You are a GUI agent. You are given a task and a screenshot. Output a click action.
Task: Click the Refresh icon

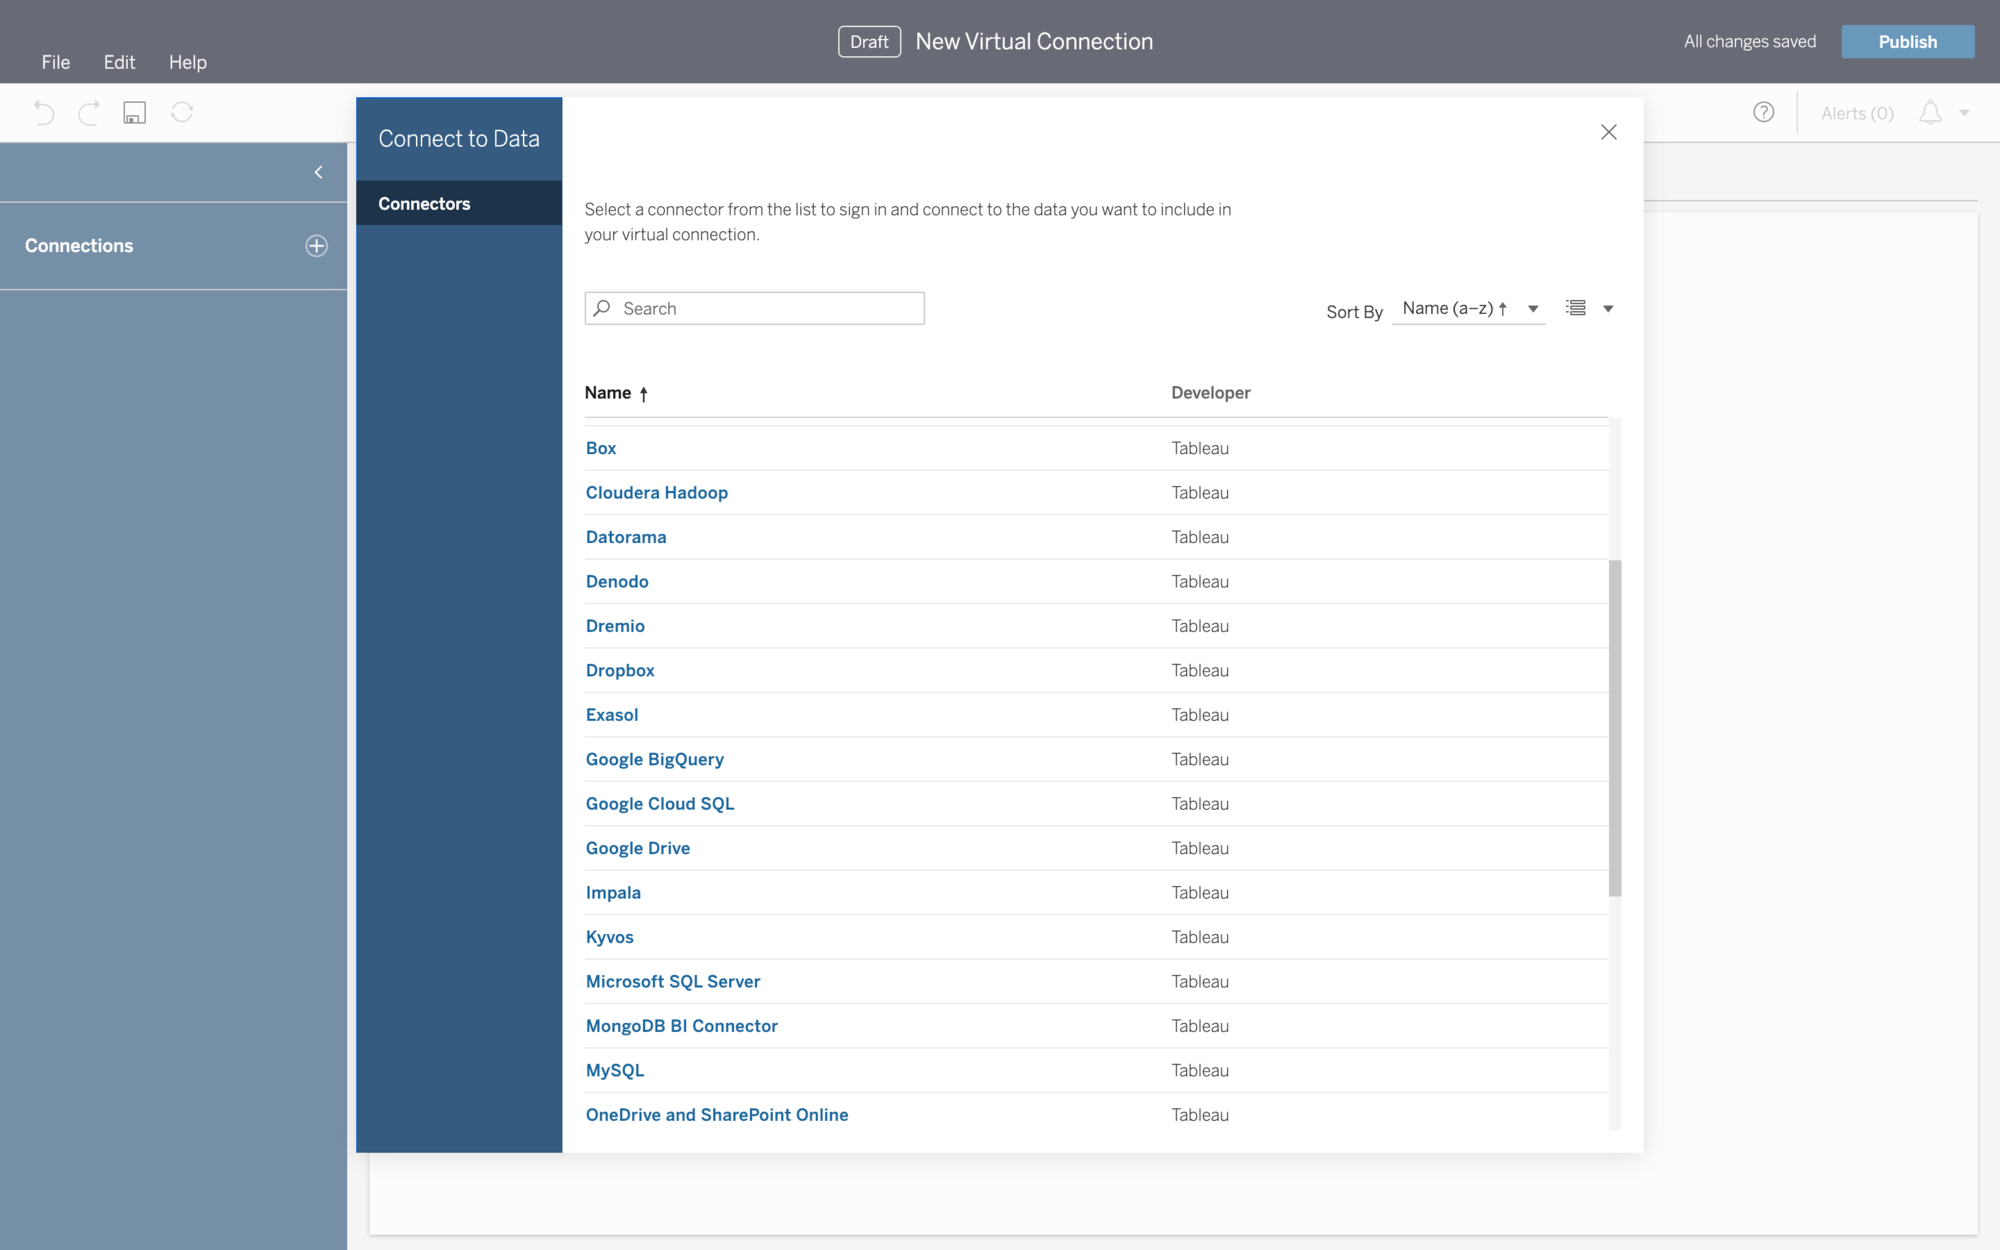click(181, 112)
